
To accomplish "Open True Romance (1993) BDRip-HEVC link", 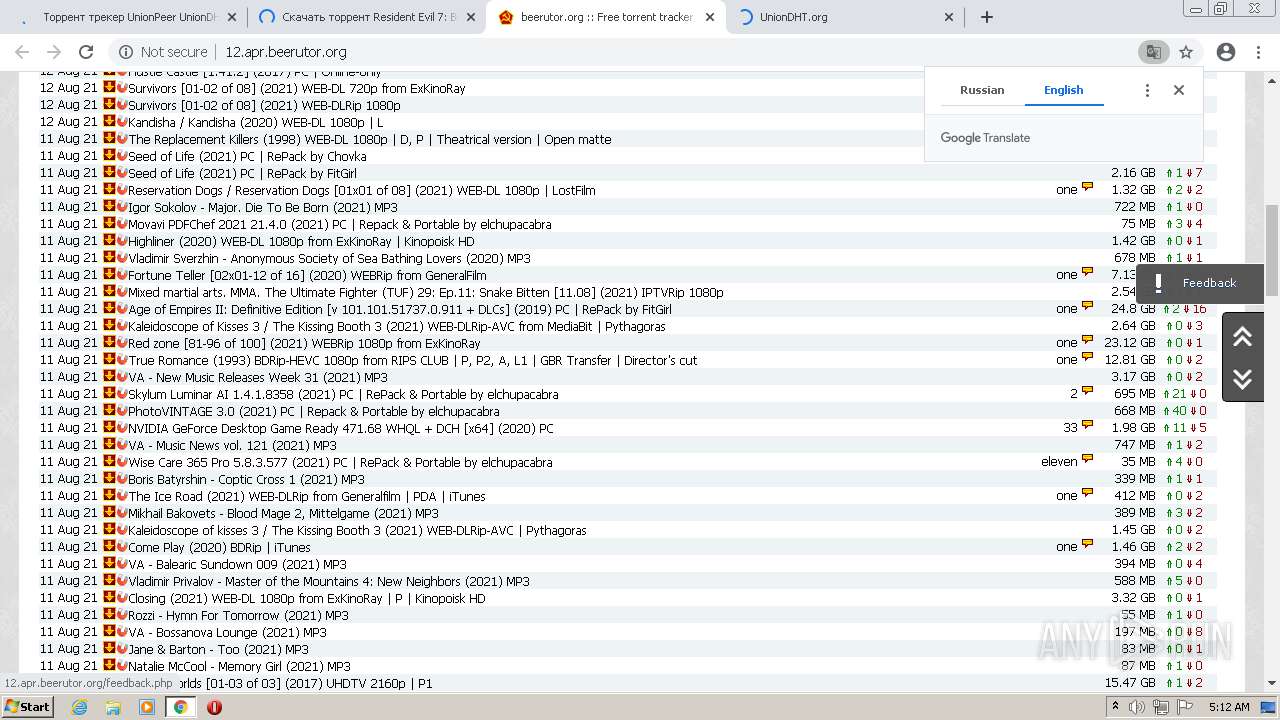I will 413,360.
